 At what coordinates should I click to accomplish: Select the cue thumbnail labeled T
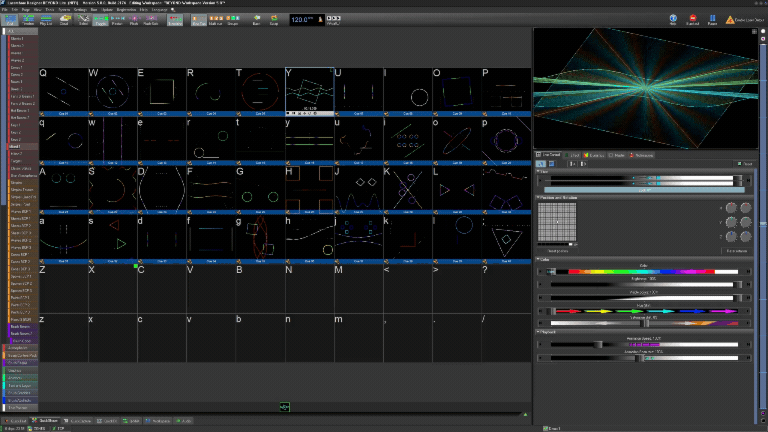point(260,90)
